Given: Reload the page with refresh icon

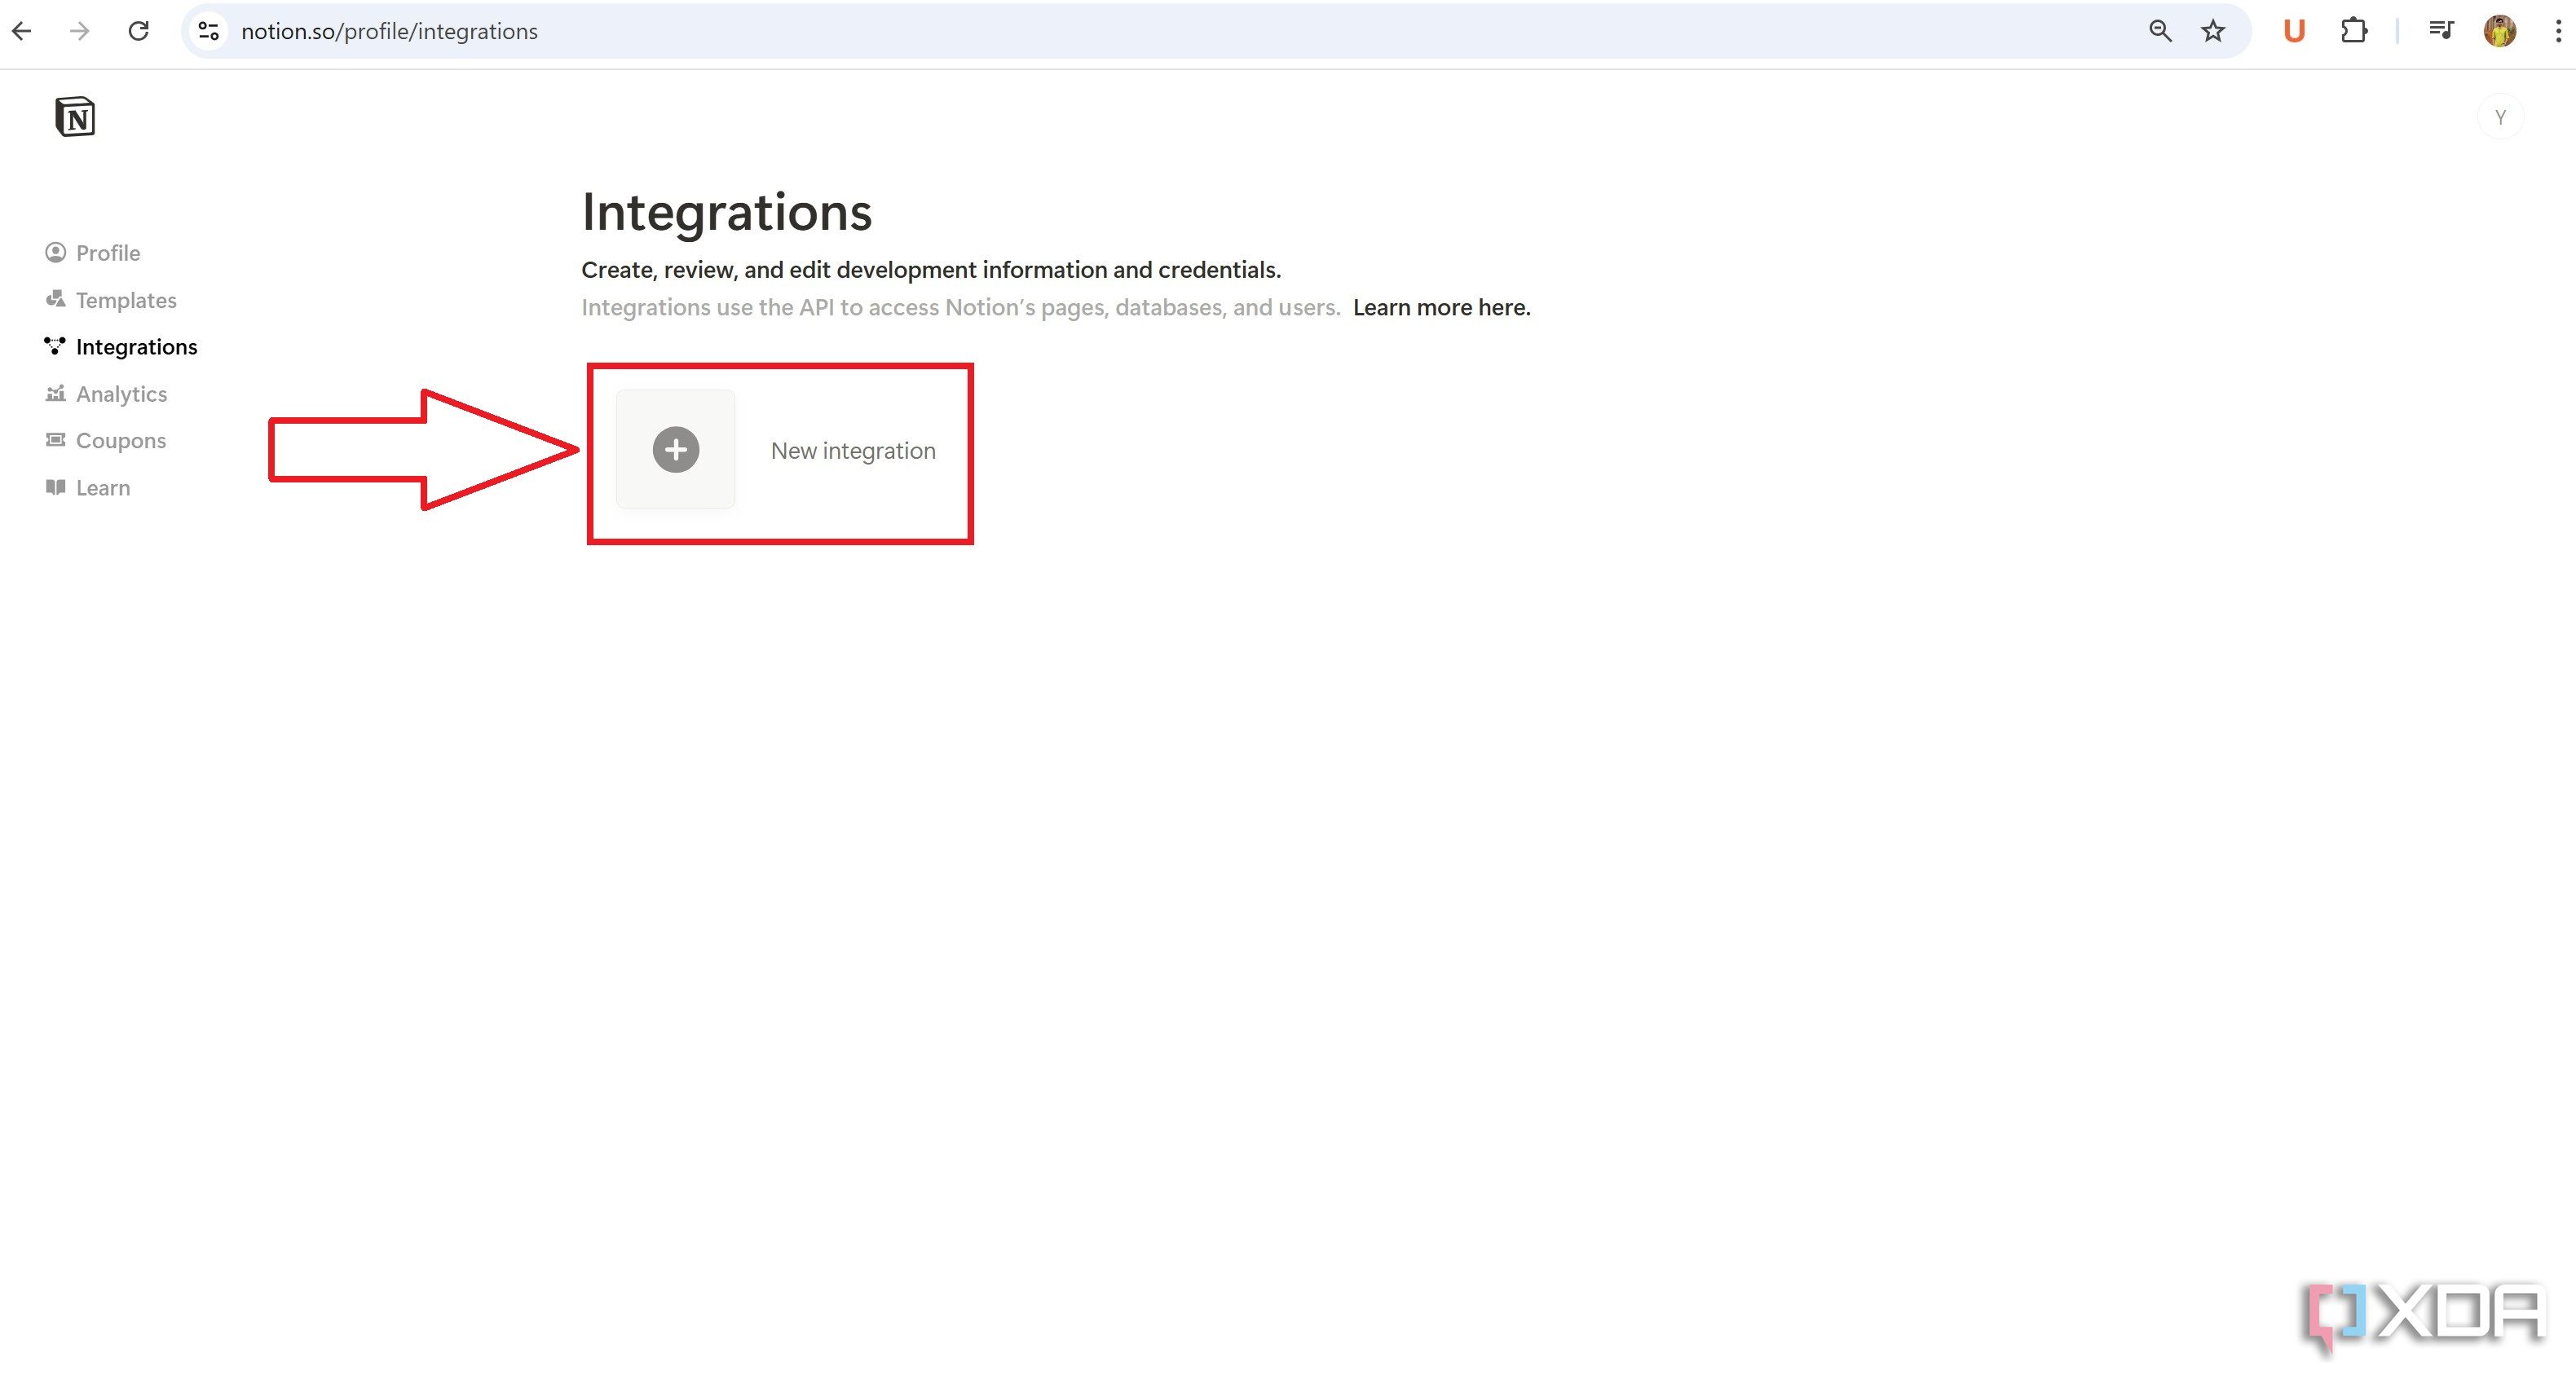Looking at the screenshot, I should [x=139, y=31].
